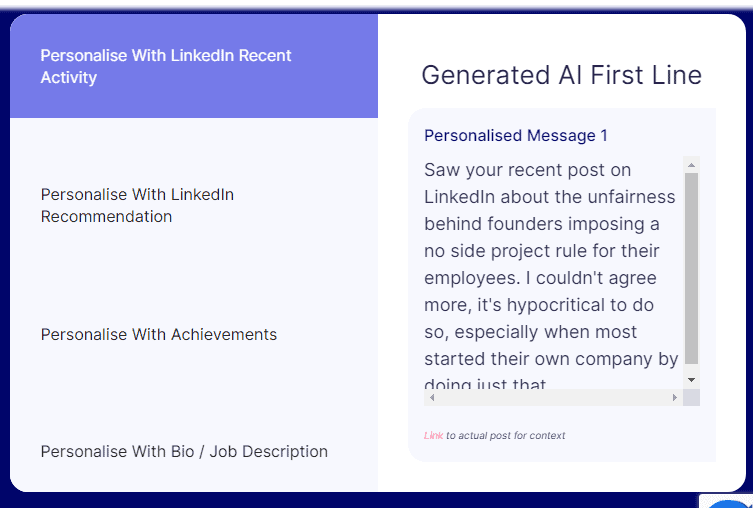
Task: Click the horizontal scrollbar track under message
Action: coord(553,398)
